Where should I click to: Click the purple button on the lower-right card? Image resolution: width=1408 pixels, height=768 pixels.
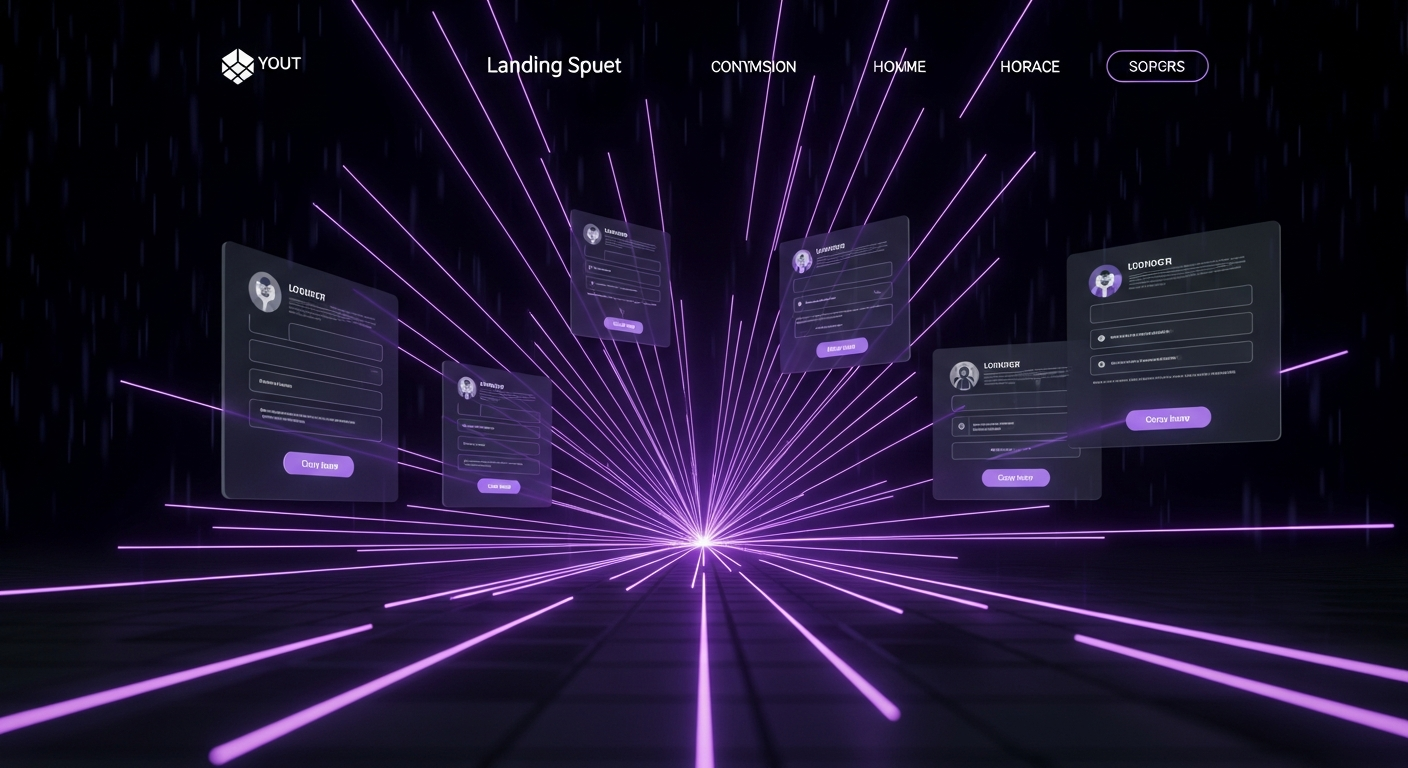tap(1015, 478)
